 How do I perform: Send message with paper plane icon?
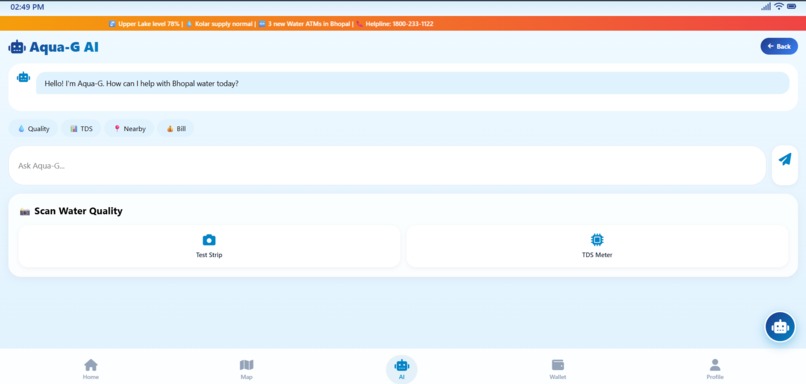785,160
